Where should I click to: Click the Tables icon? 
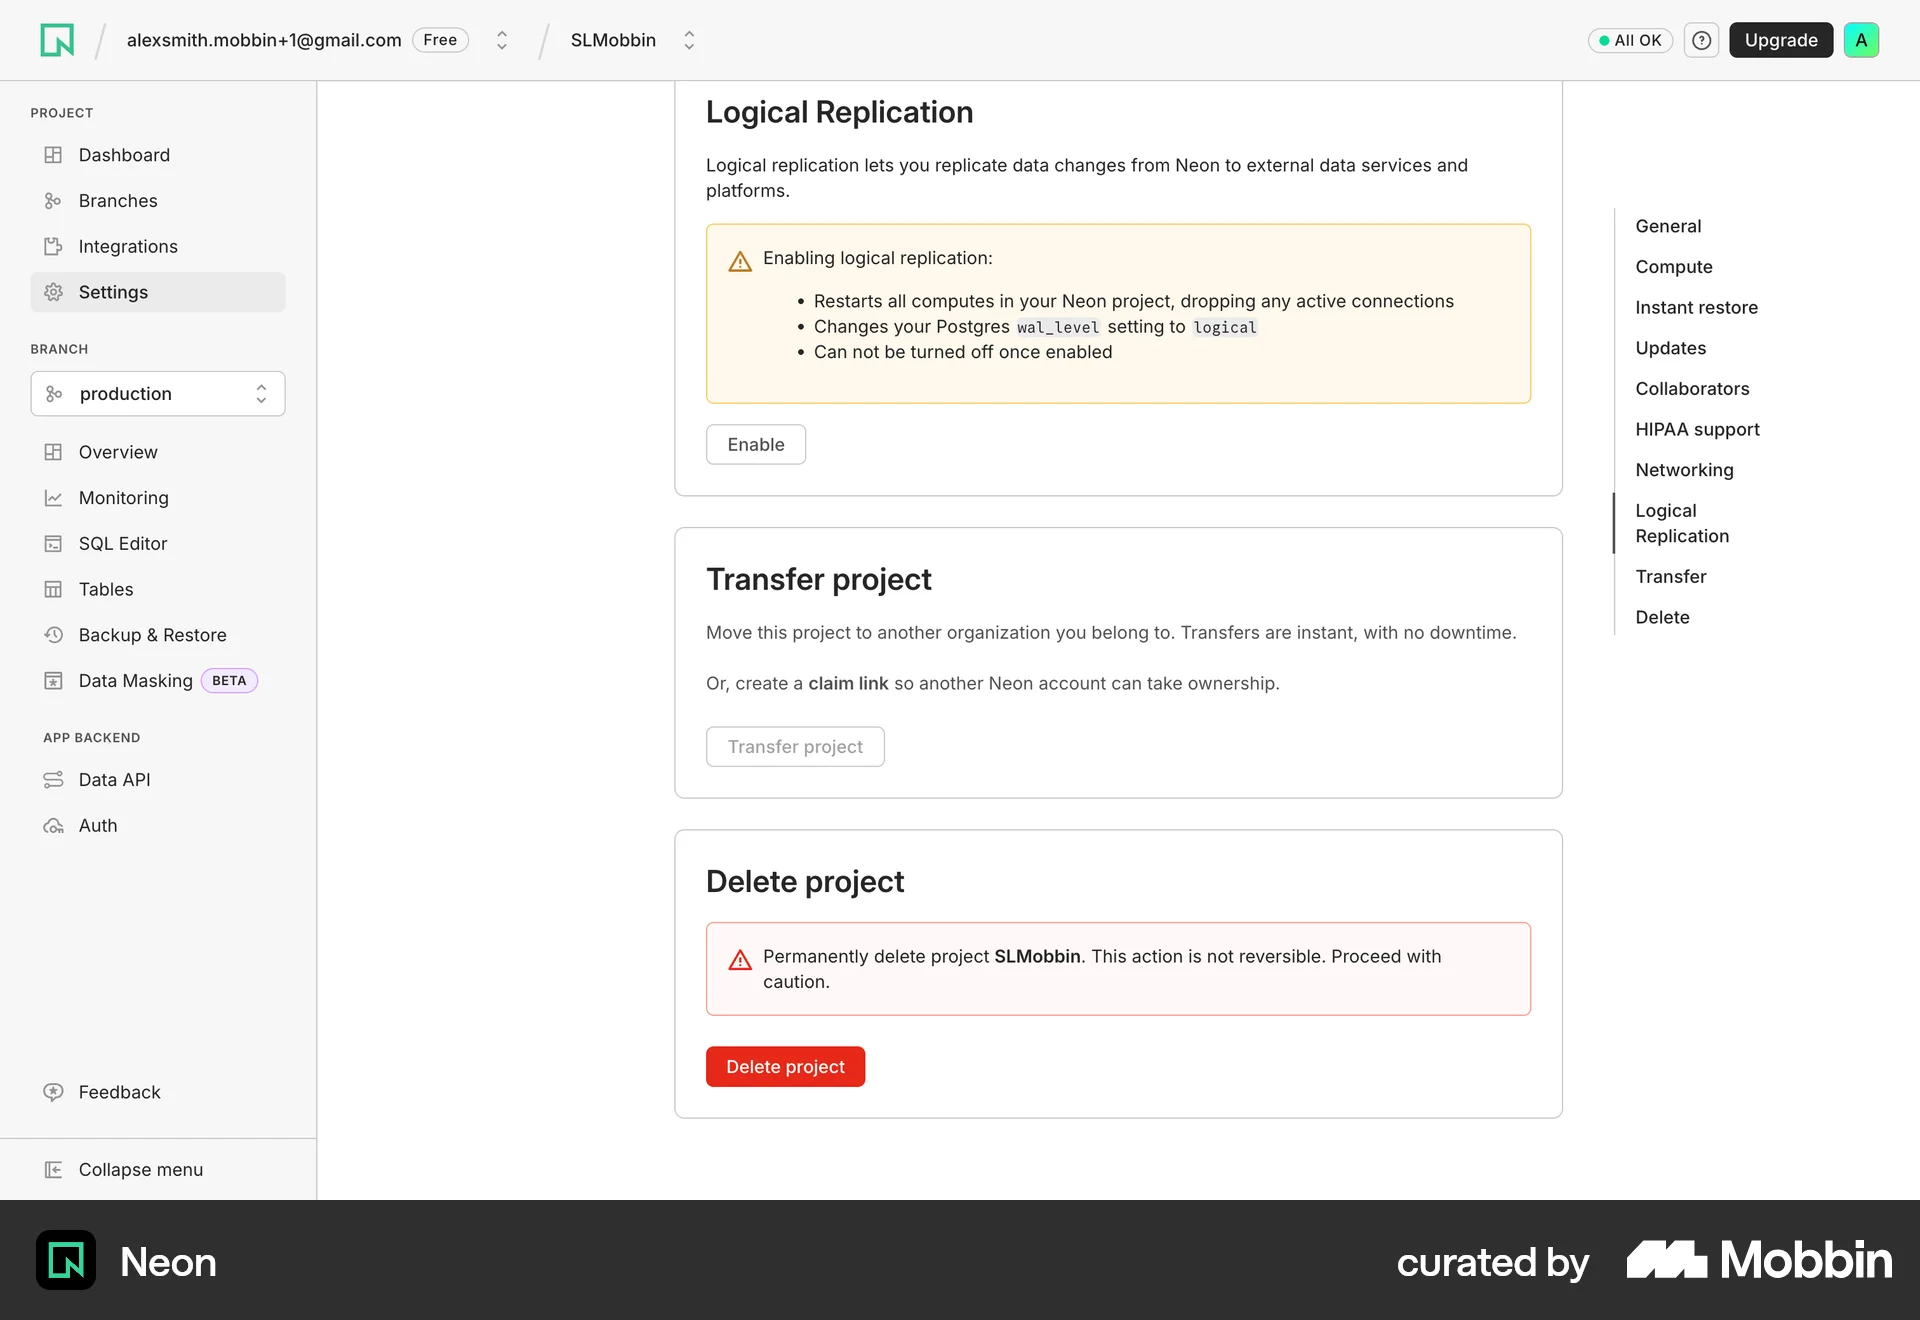(53, 589)
